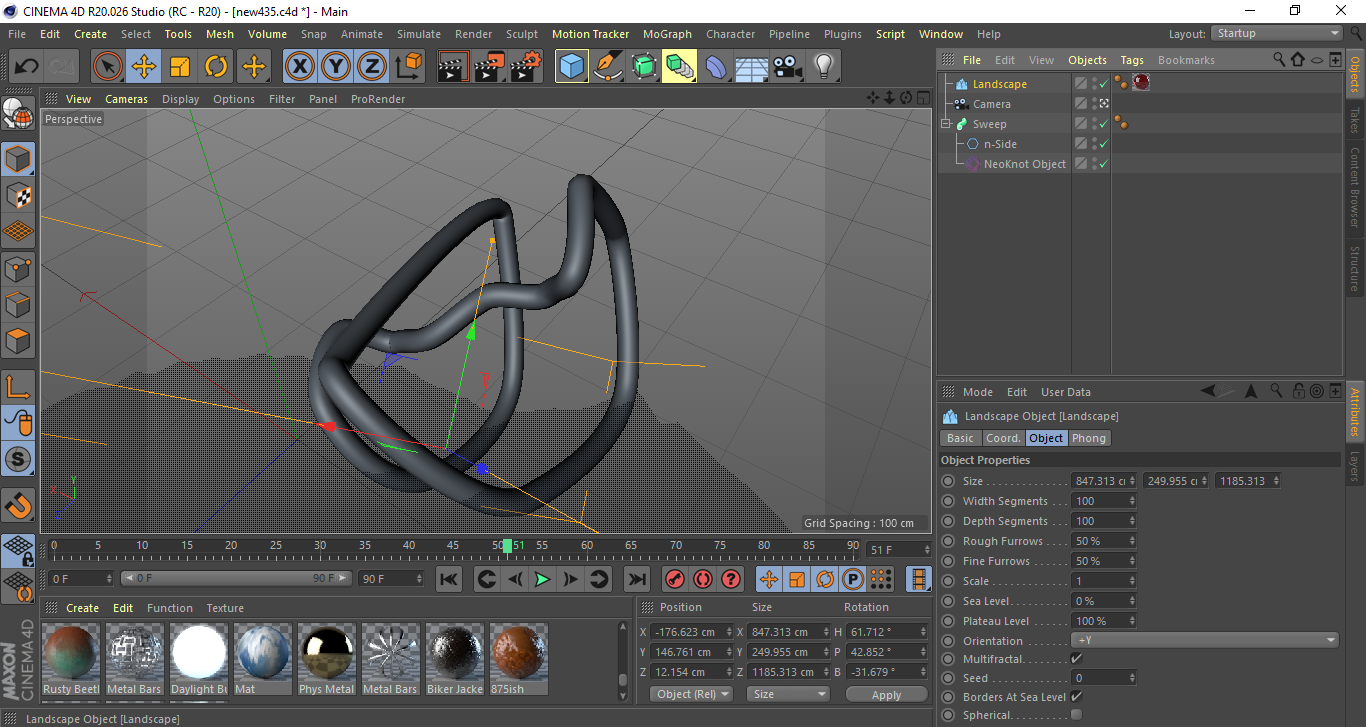Click Rough Furrows stepper arrows
This screenshot has width=1366, height=727.
click(1132, 541)
